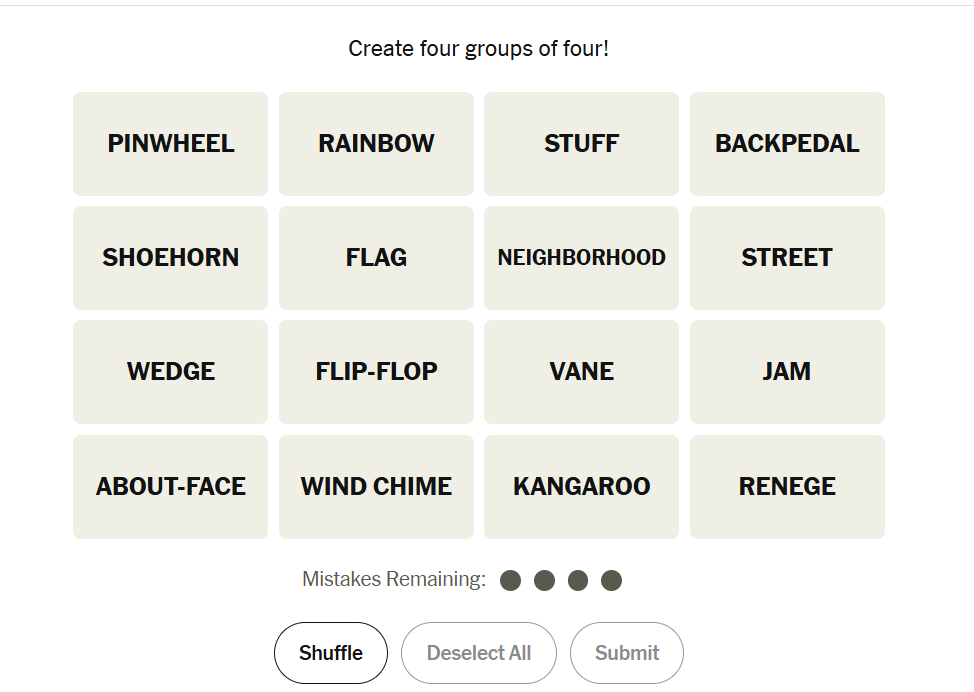Click the NEIGHBORHOOD tile
Image resolution: width=974 pixels, height=692 pixels.
tap(581, 258)
